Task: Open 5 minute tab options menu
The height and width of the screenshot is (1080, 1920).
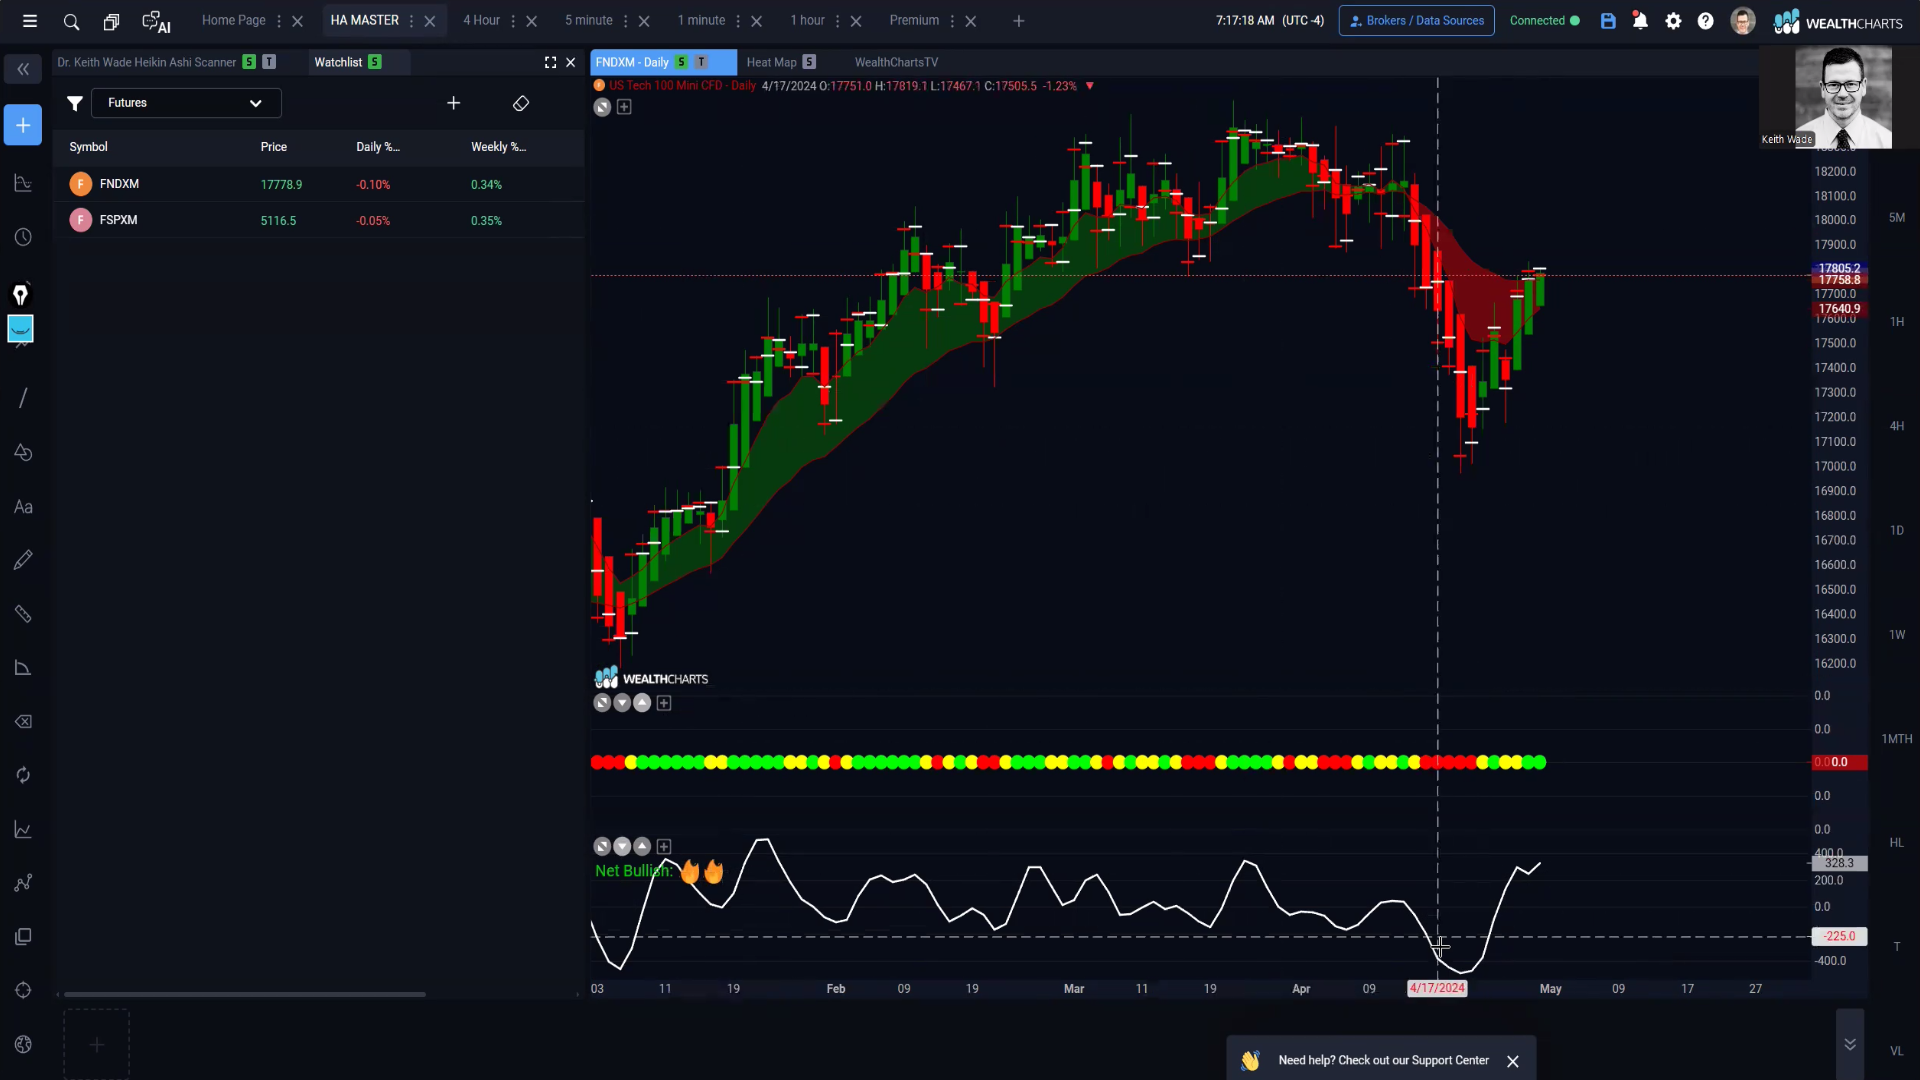Action: (x=626, y=21)
